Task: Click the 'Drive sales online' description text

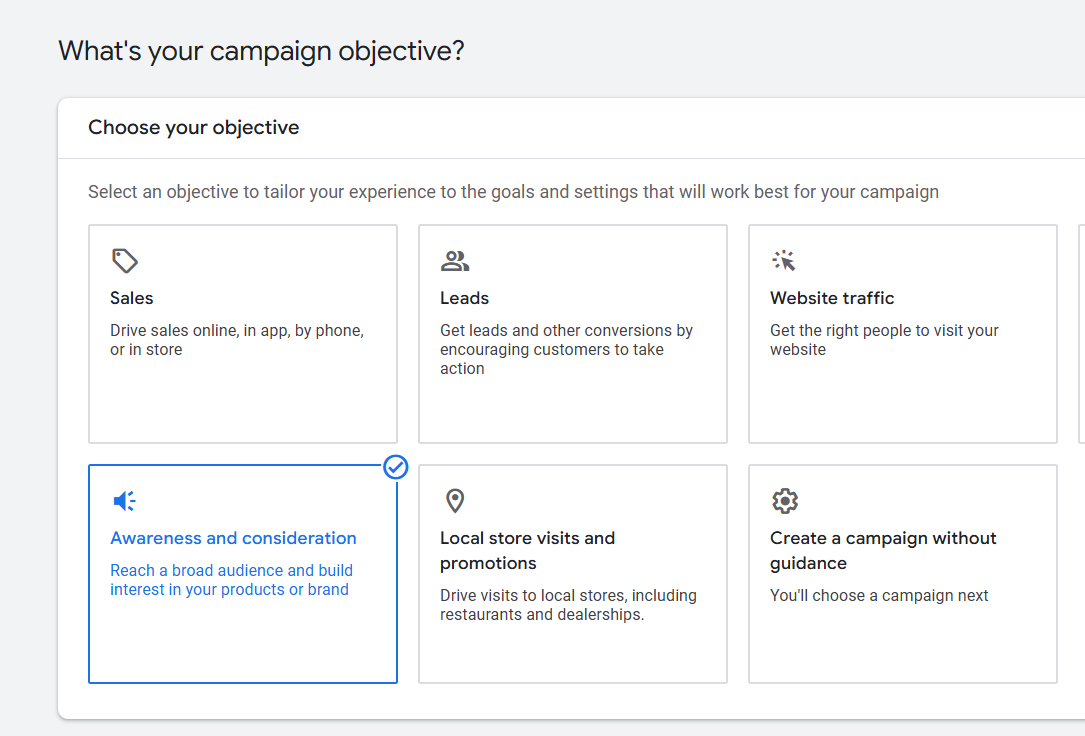Action: click(236, 340)
